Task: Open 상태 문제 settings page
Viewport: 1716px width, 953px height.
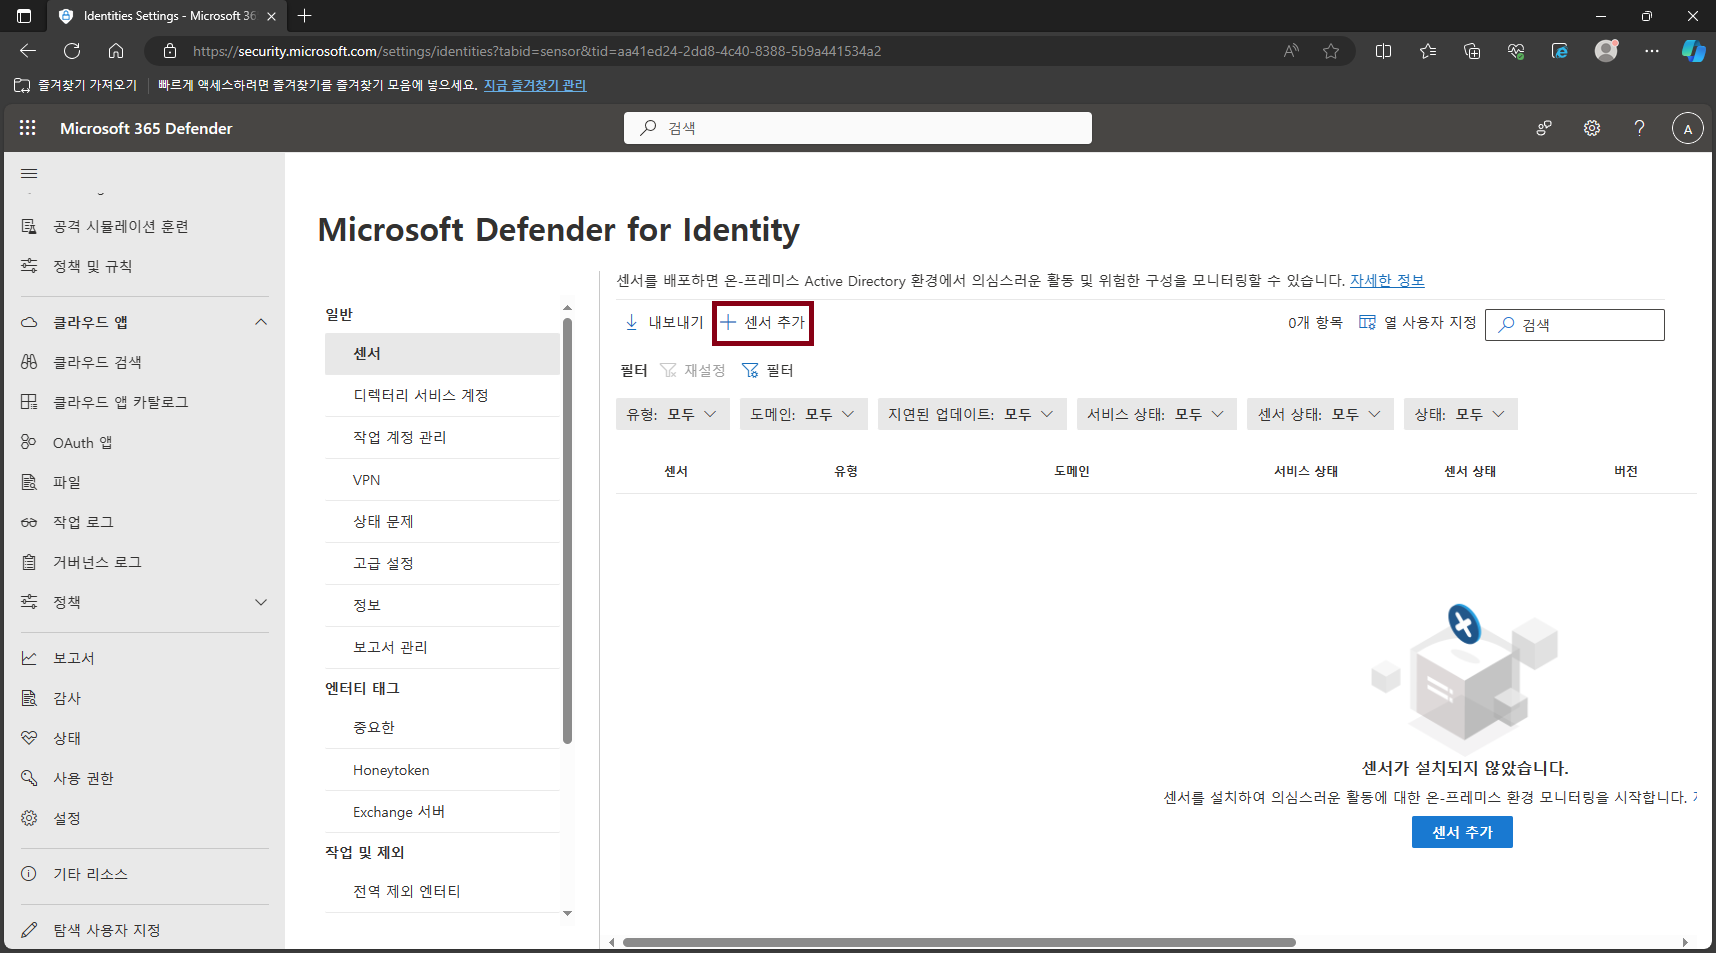Action: tap(442, 522)
